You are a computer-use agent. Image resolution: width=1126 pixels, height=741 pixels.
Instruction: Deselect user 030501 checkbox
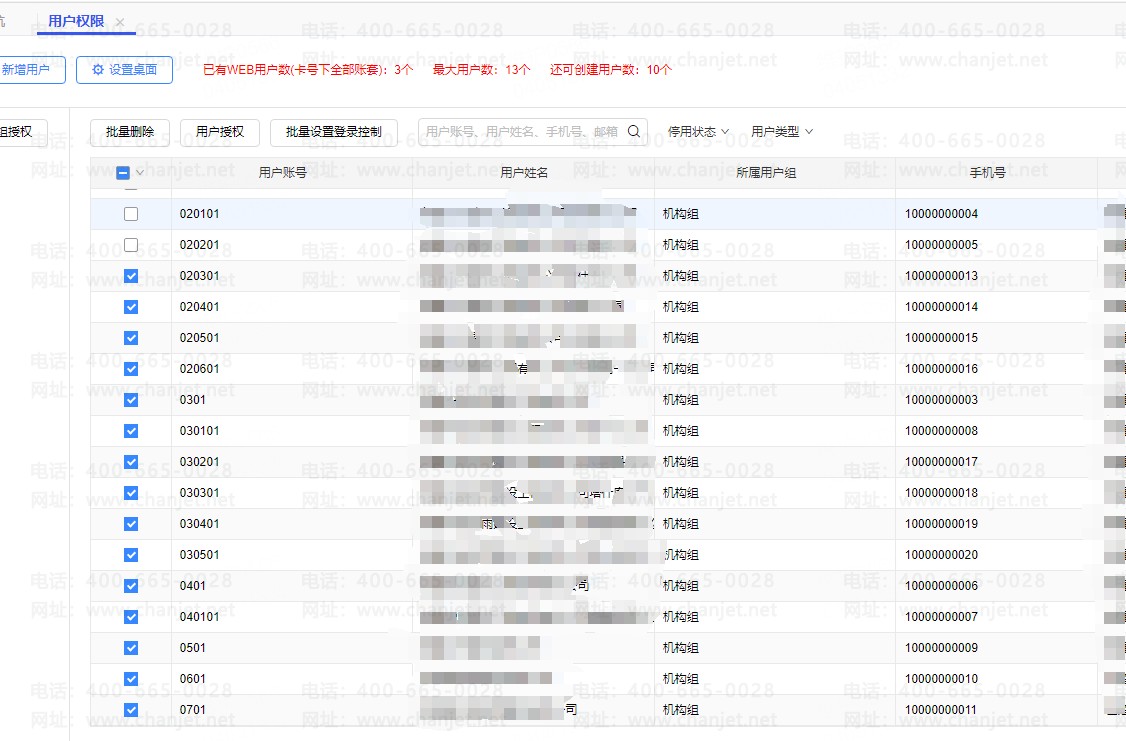pyautogui.click(x=131, y=555)
